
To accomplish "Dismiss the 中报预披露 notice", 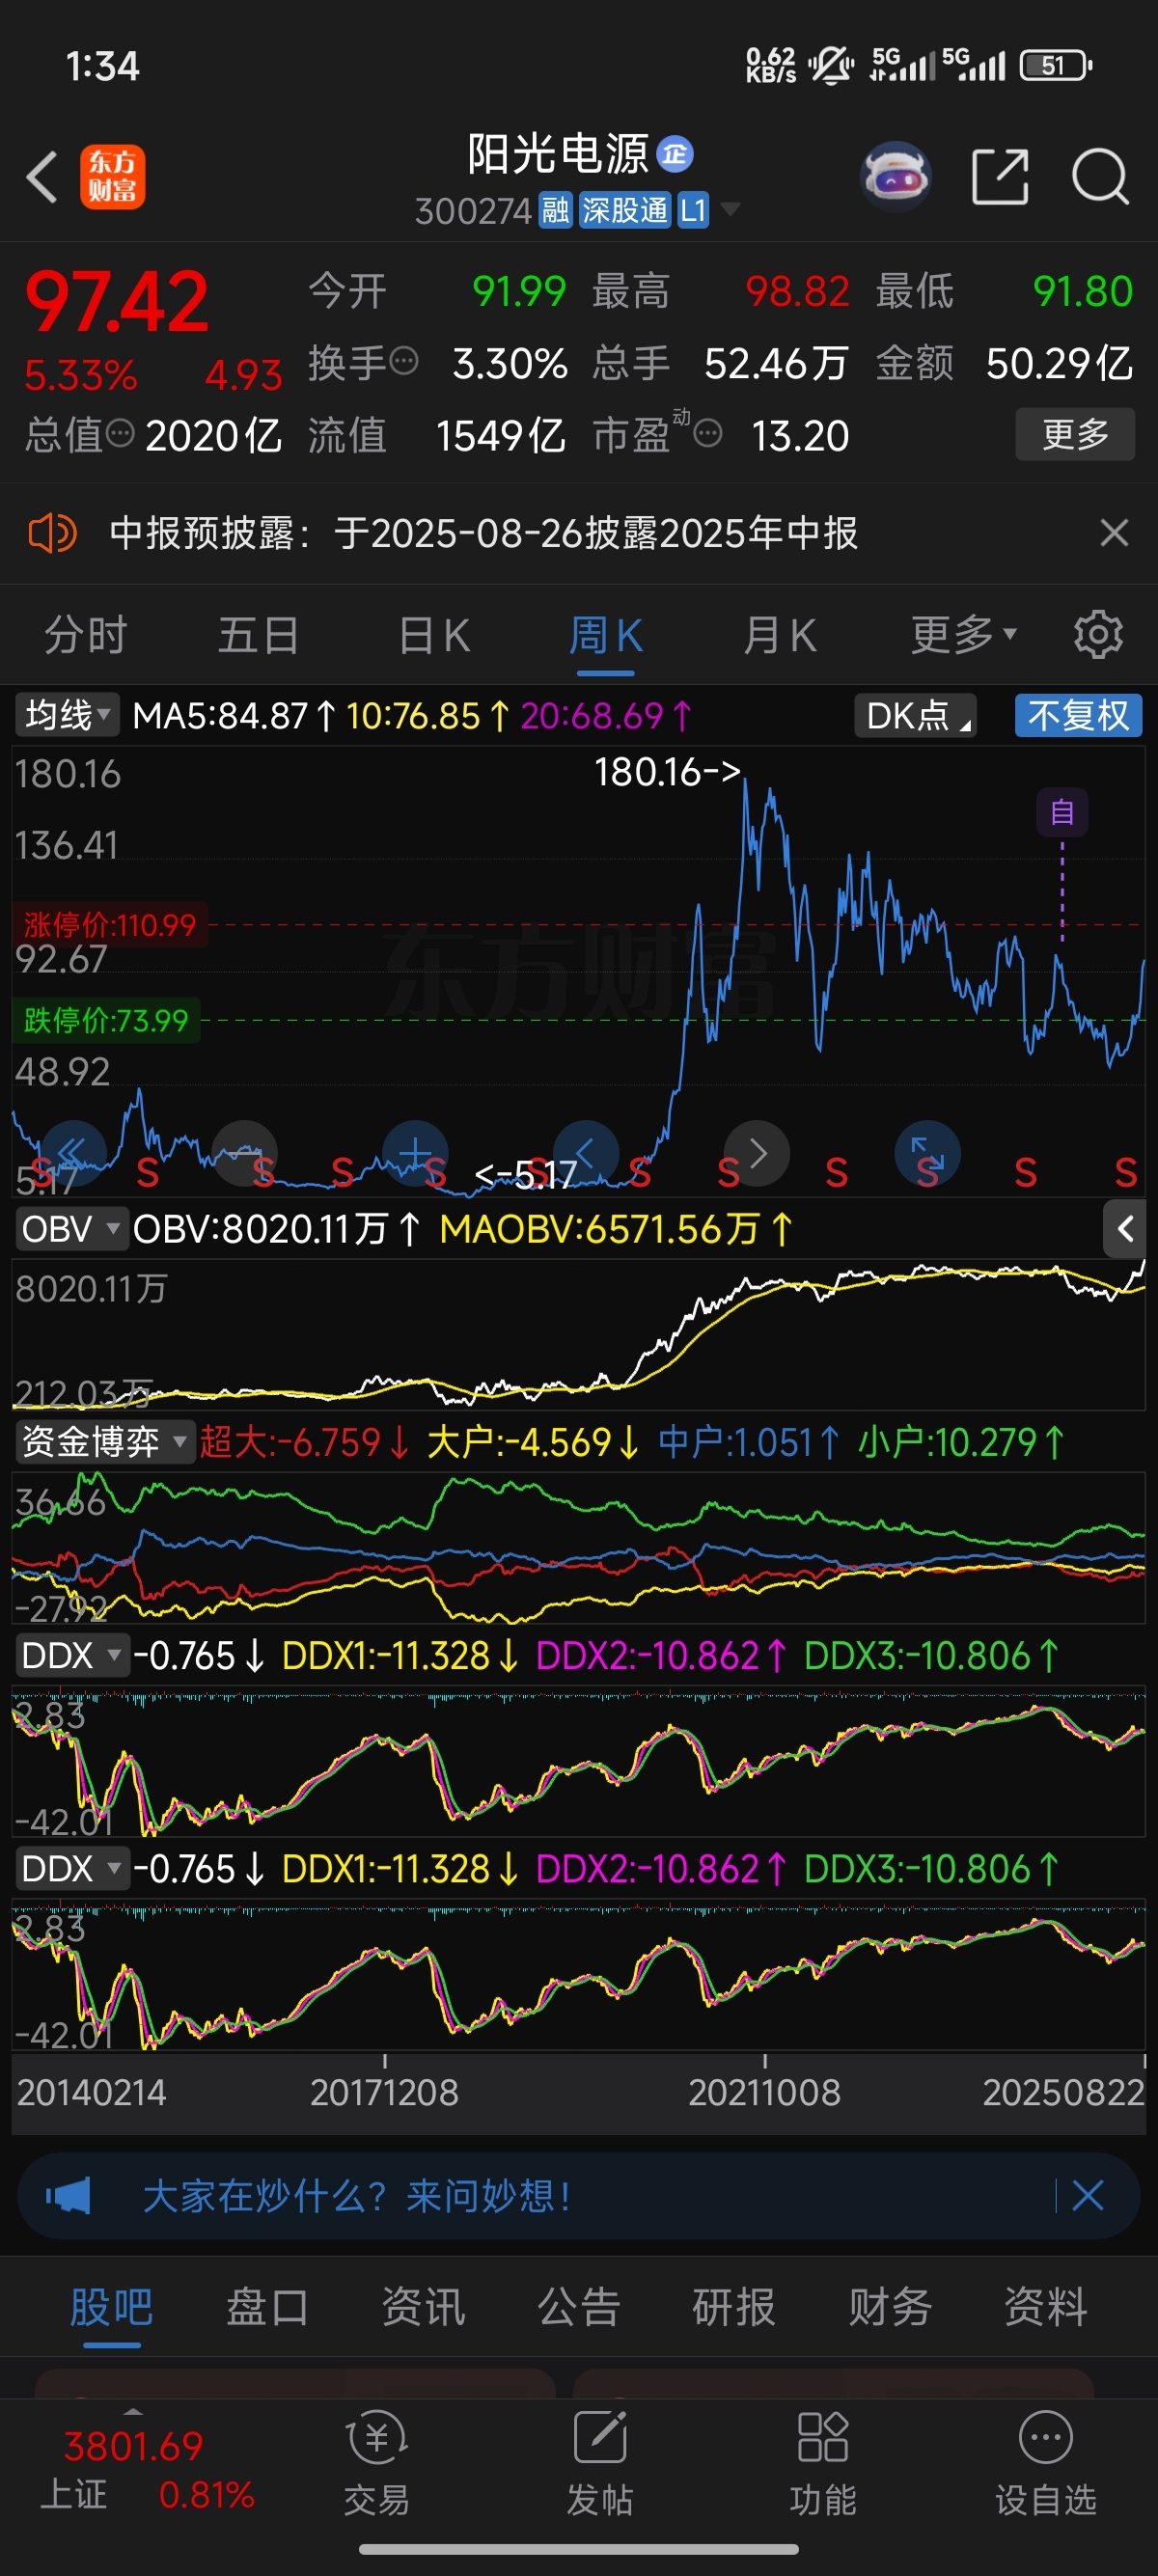I will tap(1114, 533).
